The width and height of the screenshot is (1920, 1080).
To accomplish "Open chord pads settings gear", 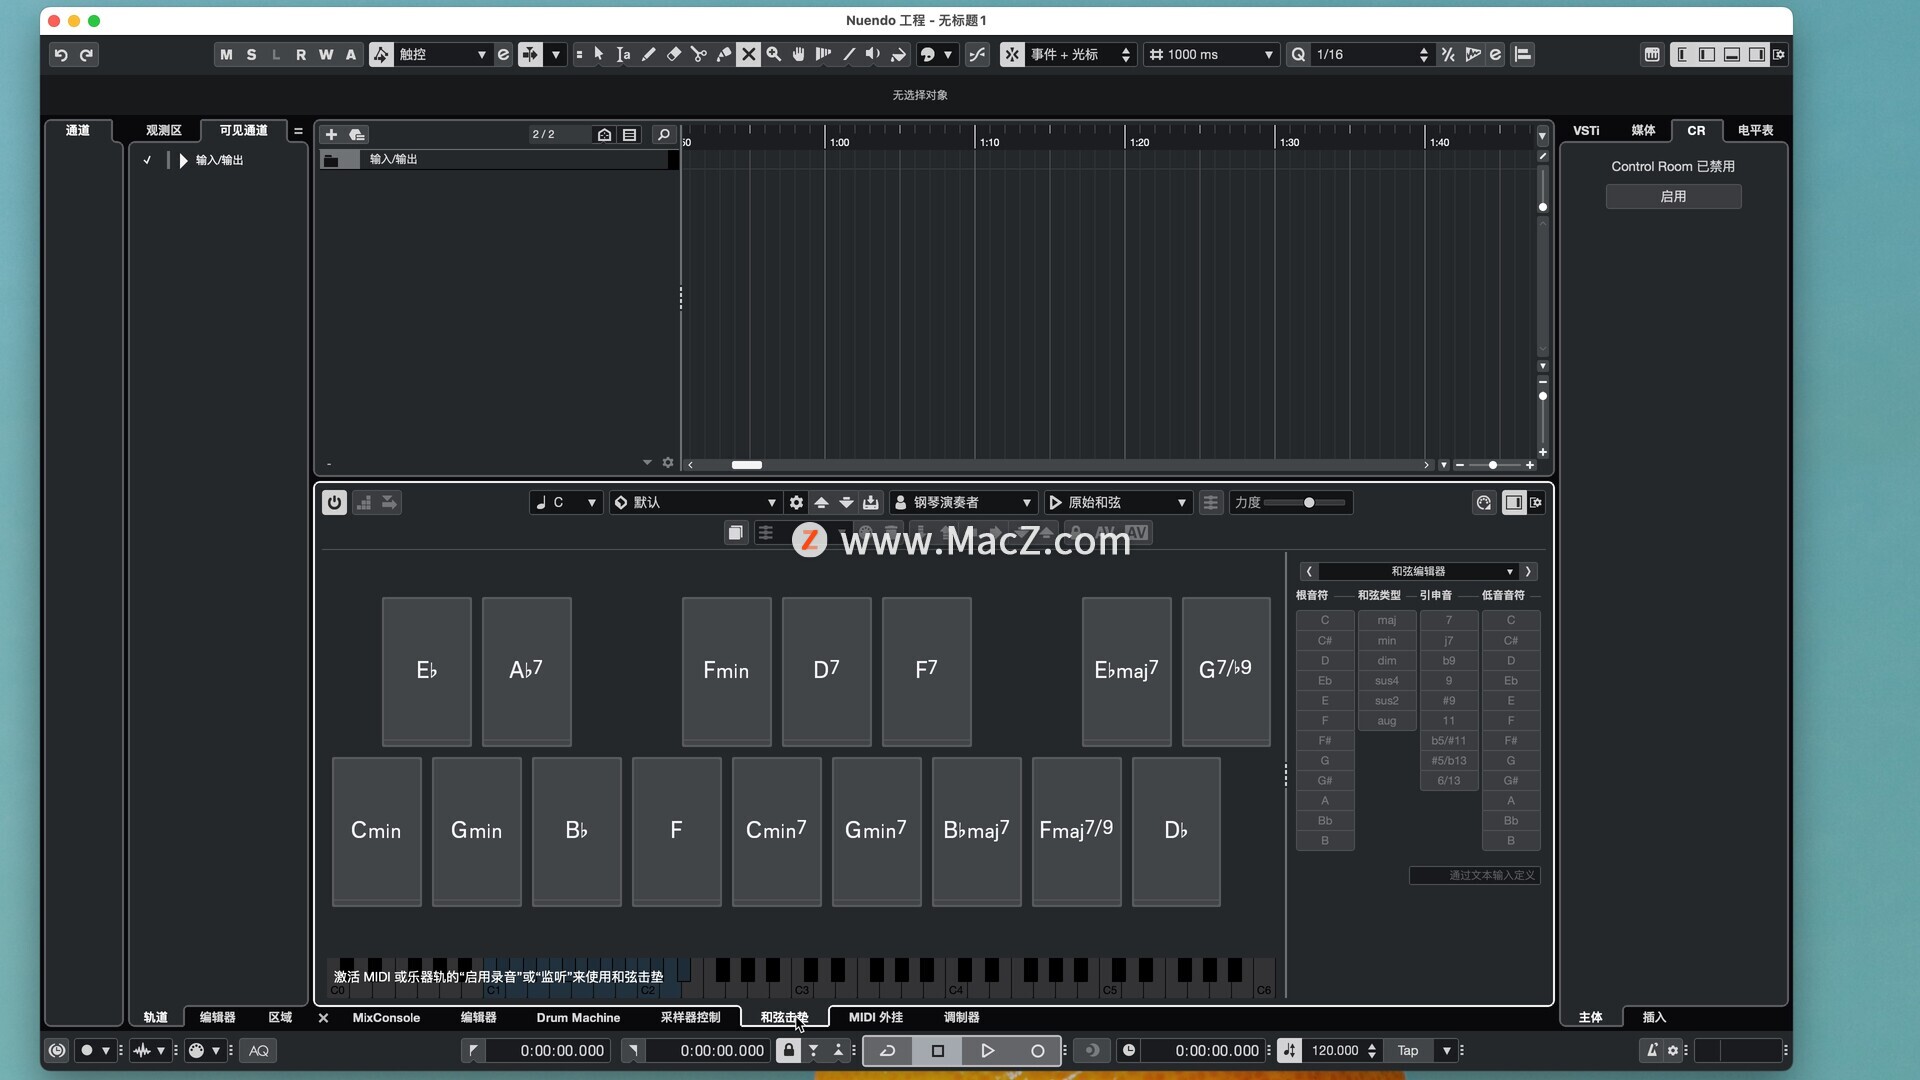I will (796, 502).
